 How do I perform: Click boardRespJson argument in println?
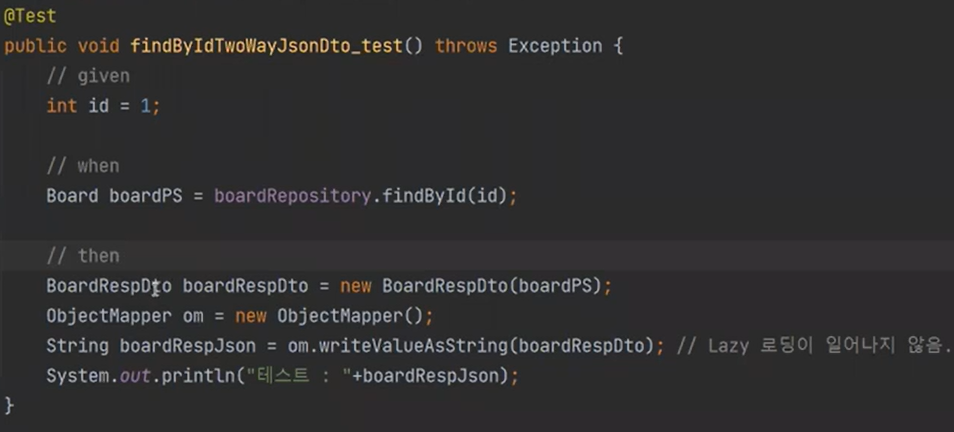tap(429, 375)
